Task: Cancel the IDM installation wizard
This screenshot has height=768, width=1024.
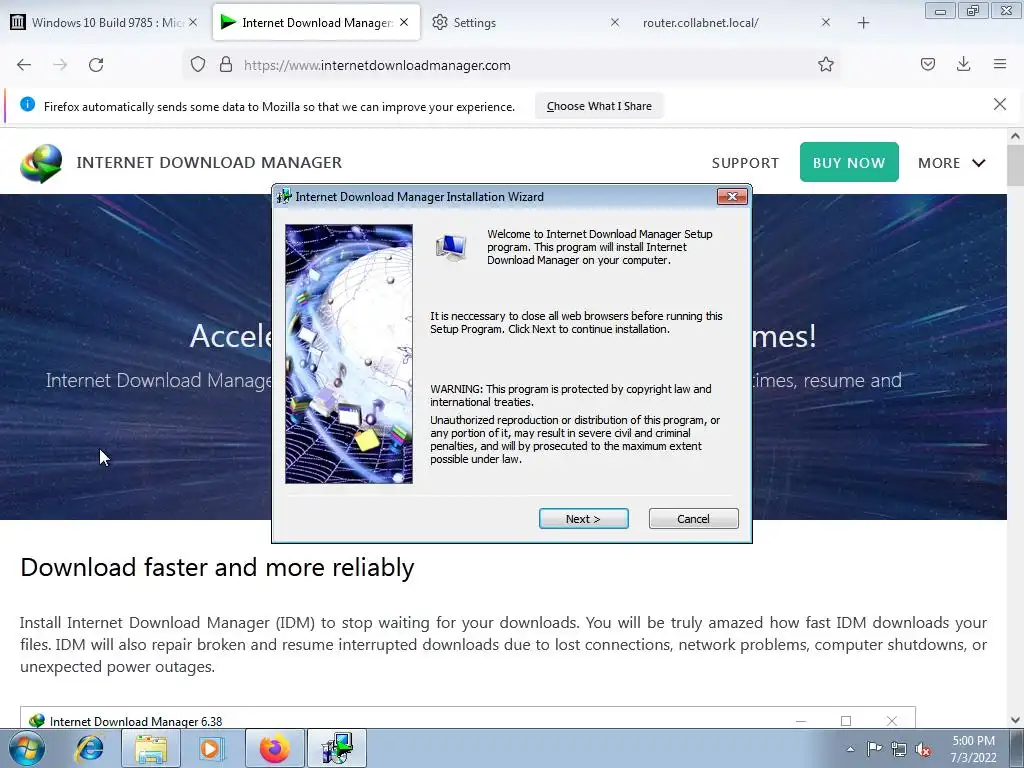Action: point(694,519)
